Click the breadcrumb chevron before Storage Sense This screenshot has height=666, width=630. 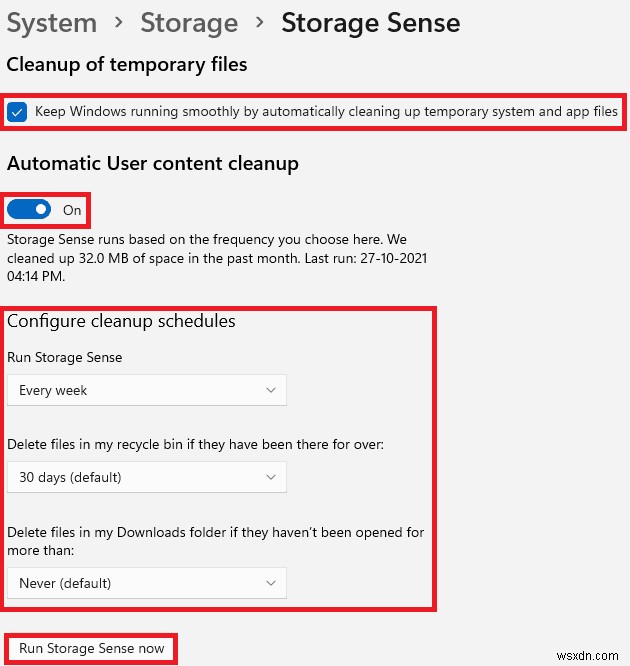pyautogui.click(x=260, y=23)
